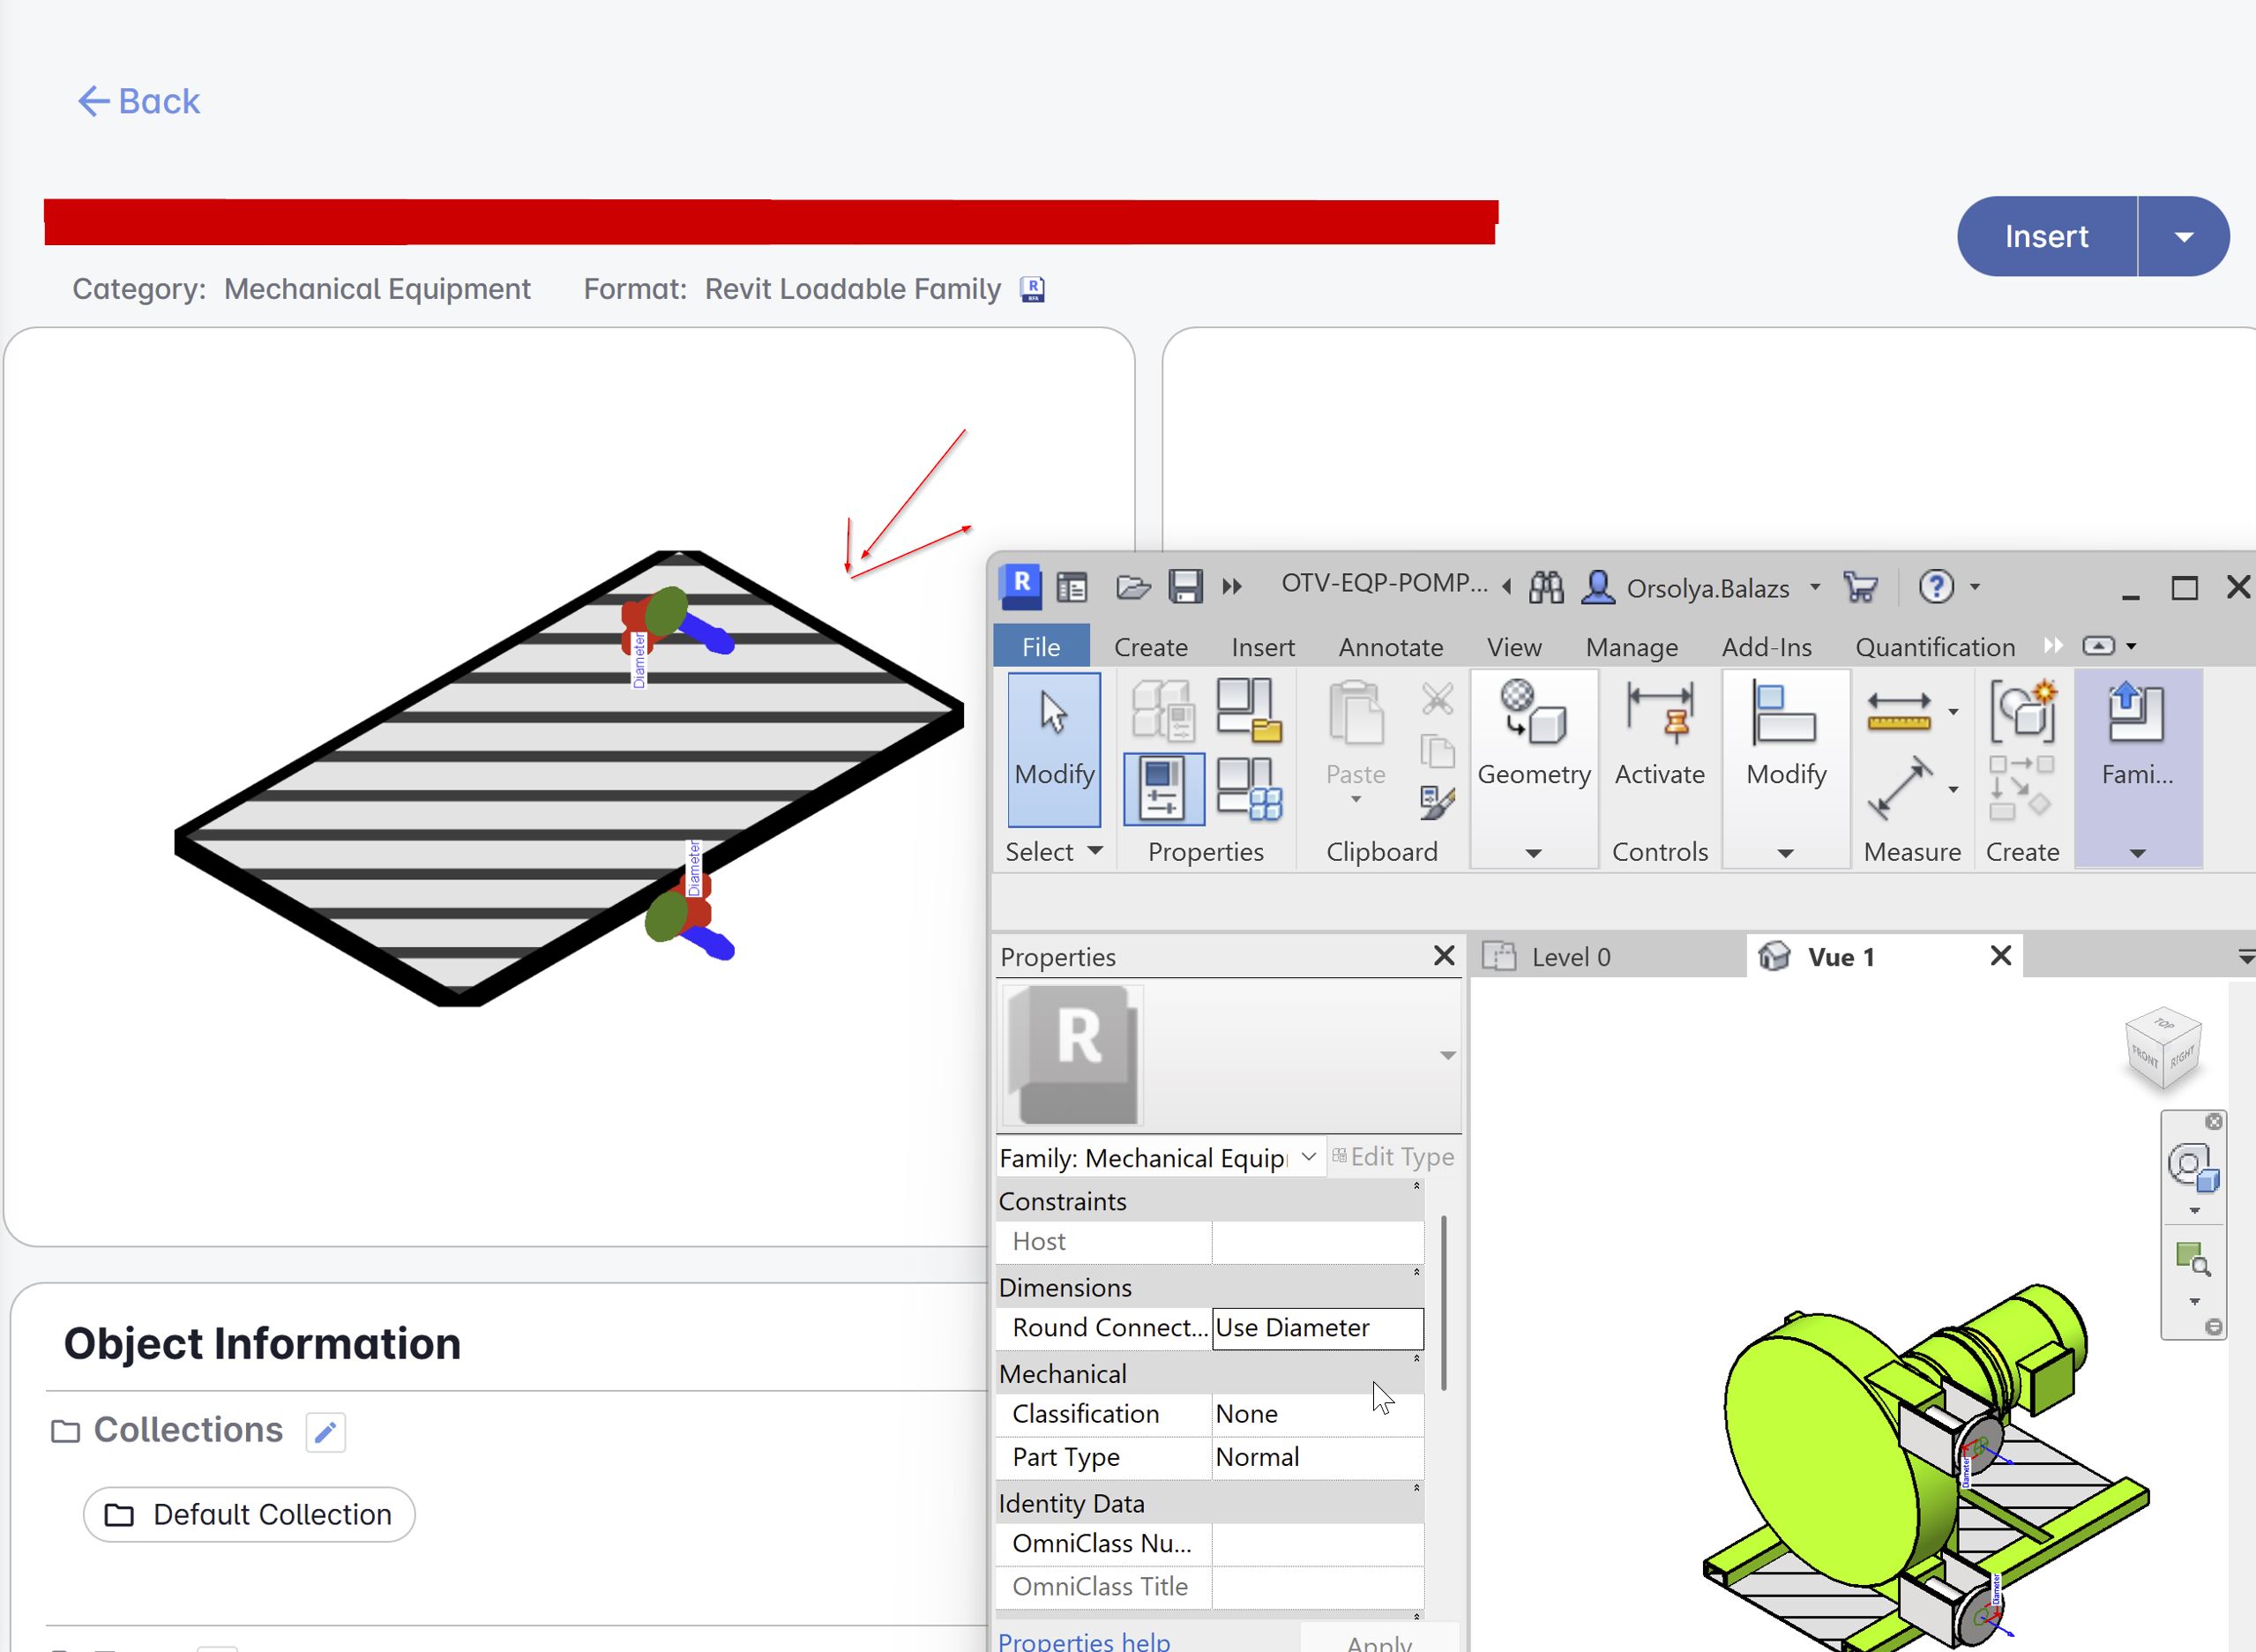This screenshot has width=2256, height=1652.
Task: Open the pencil edit icon next to Collections
Action: tap(325, 1432)
